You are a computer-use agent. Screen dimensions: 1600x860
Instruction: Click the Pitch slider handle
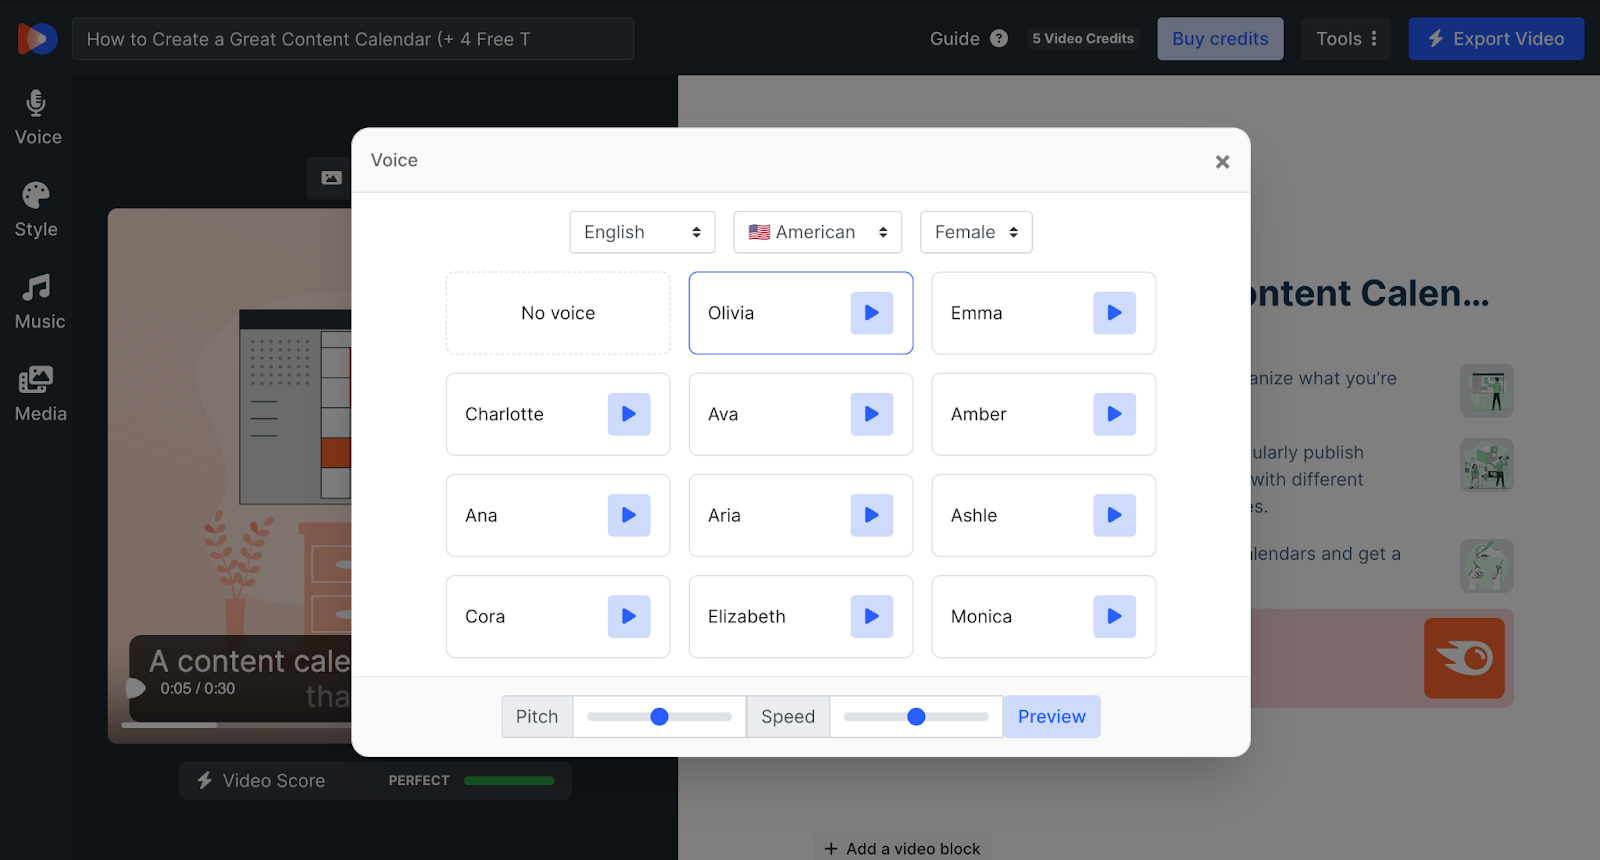pos(659,717)
